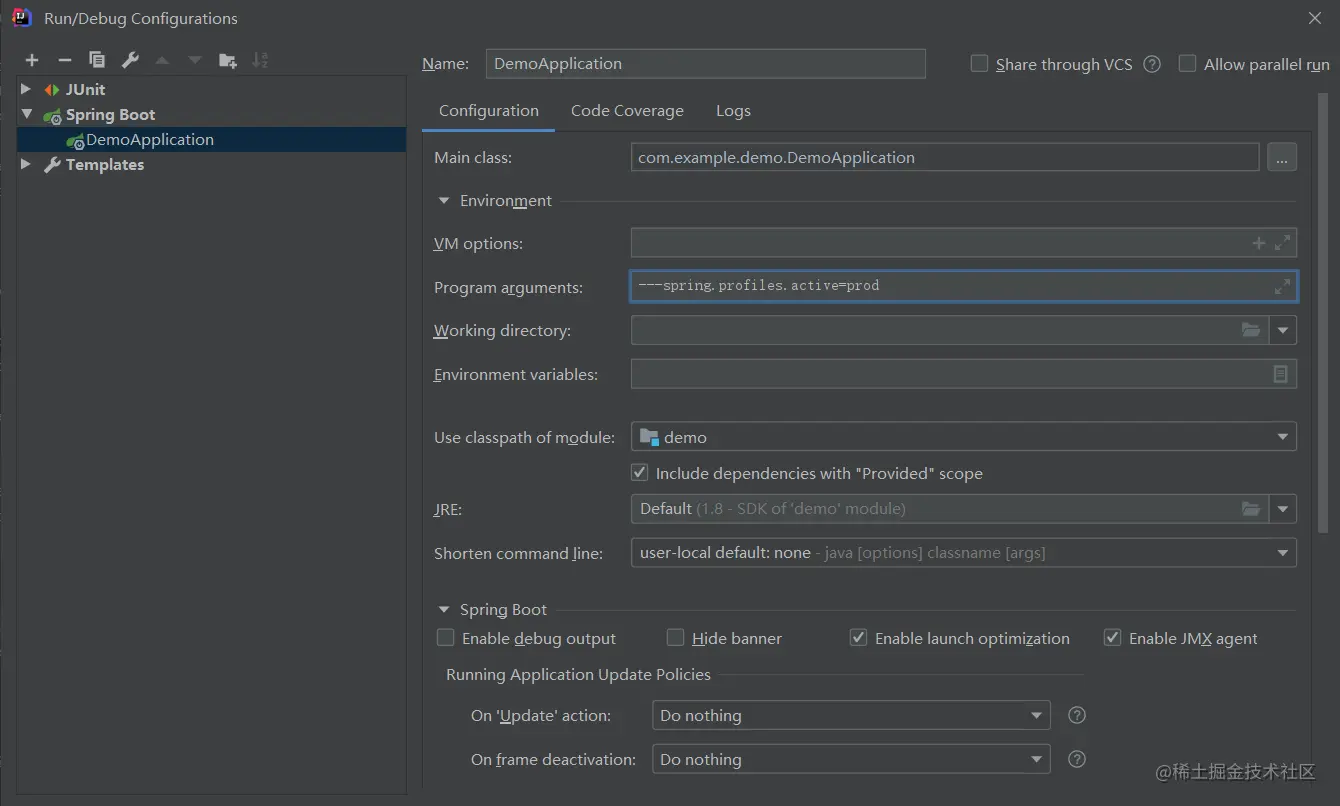Expand the Program arguments field editor
1340x806 pixels.
pyautogui.click(x=1282, y=287)
